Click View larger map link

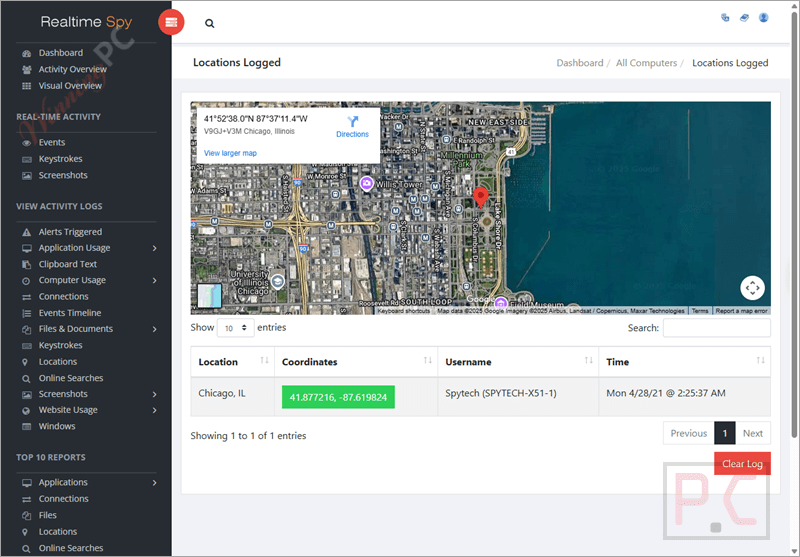click(x=230, y=153)
